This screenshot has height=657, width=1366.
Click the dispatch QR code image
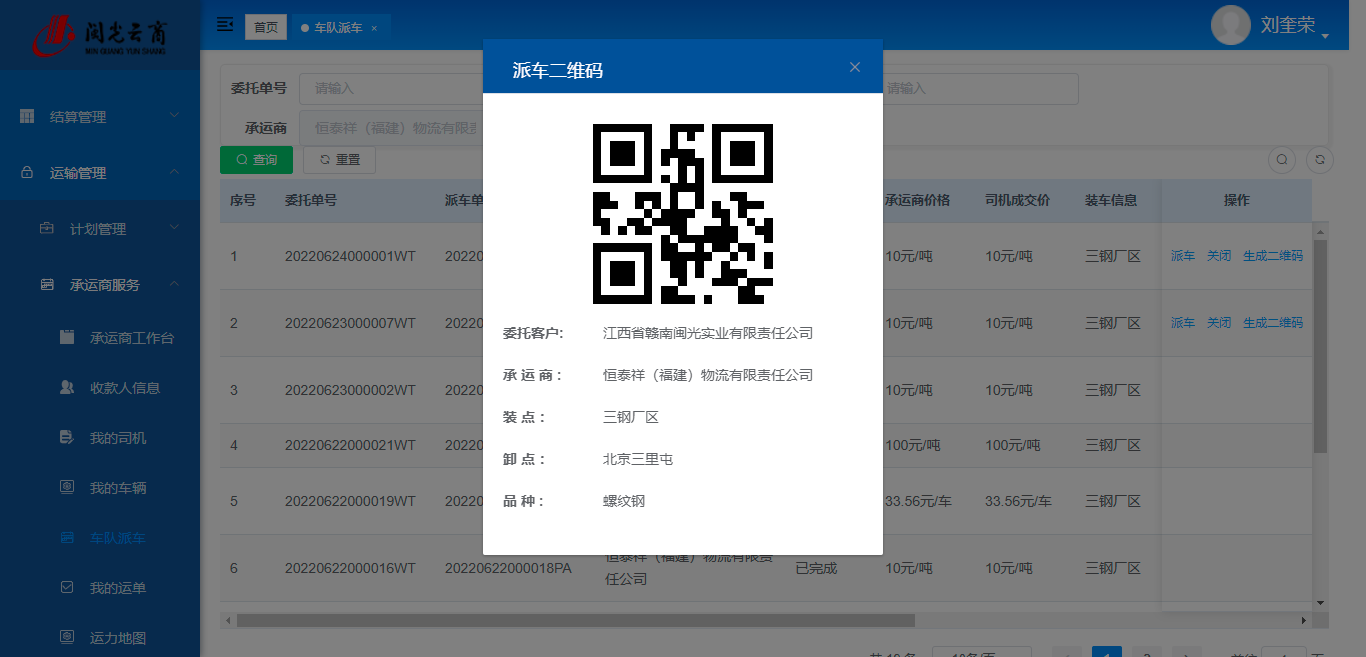[683, 214]
